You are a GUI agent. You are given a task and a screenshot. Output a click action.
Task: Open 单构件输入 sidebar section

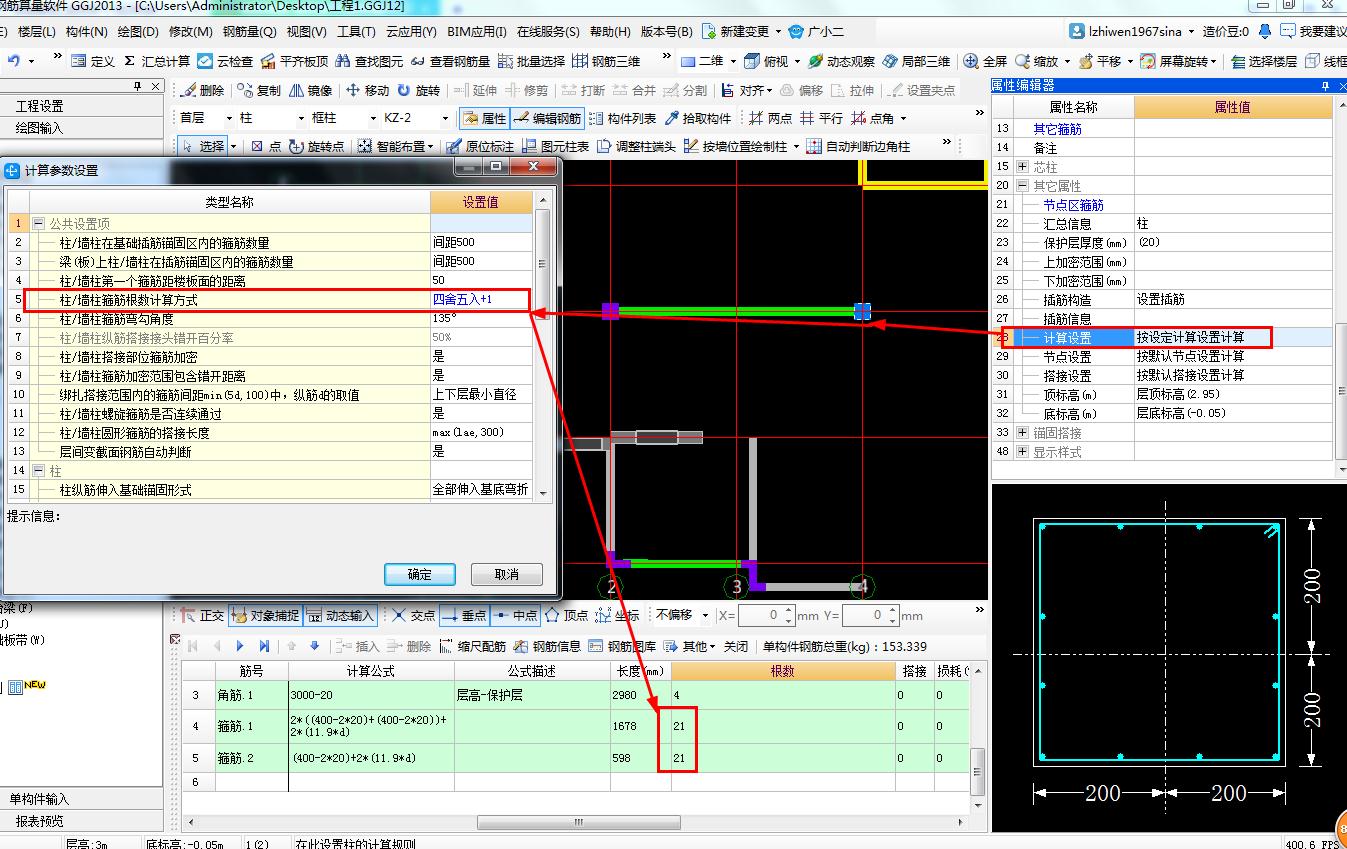pyautogui.click(x=81, y=799)
